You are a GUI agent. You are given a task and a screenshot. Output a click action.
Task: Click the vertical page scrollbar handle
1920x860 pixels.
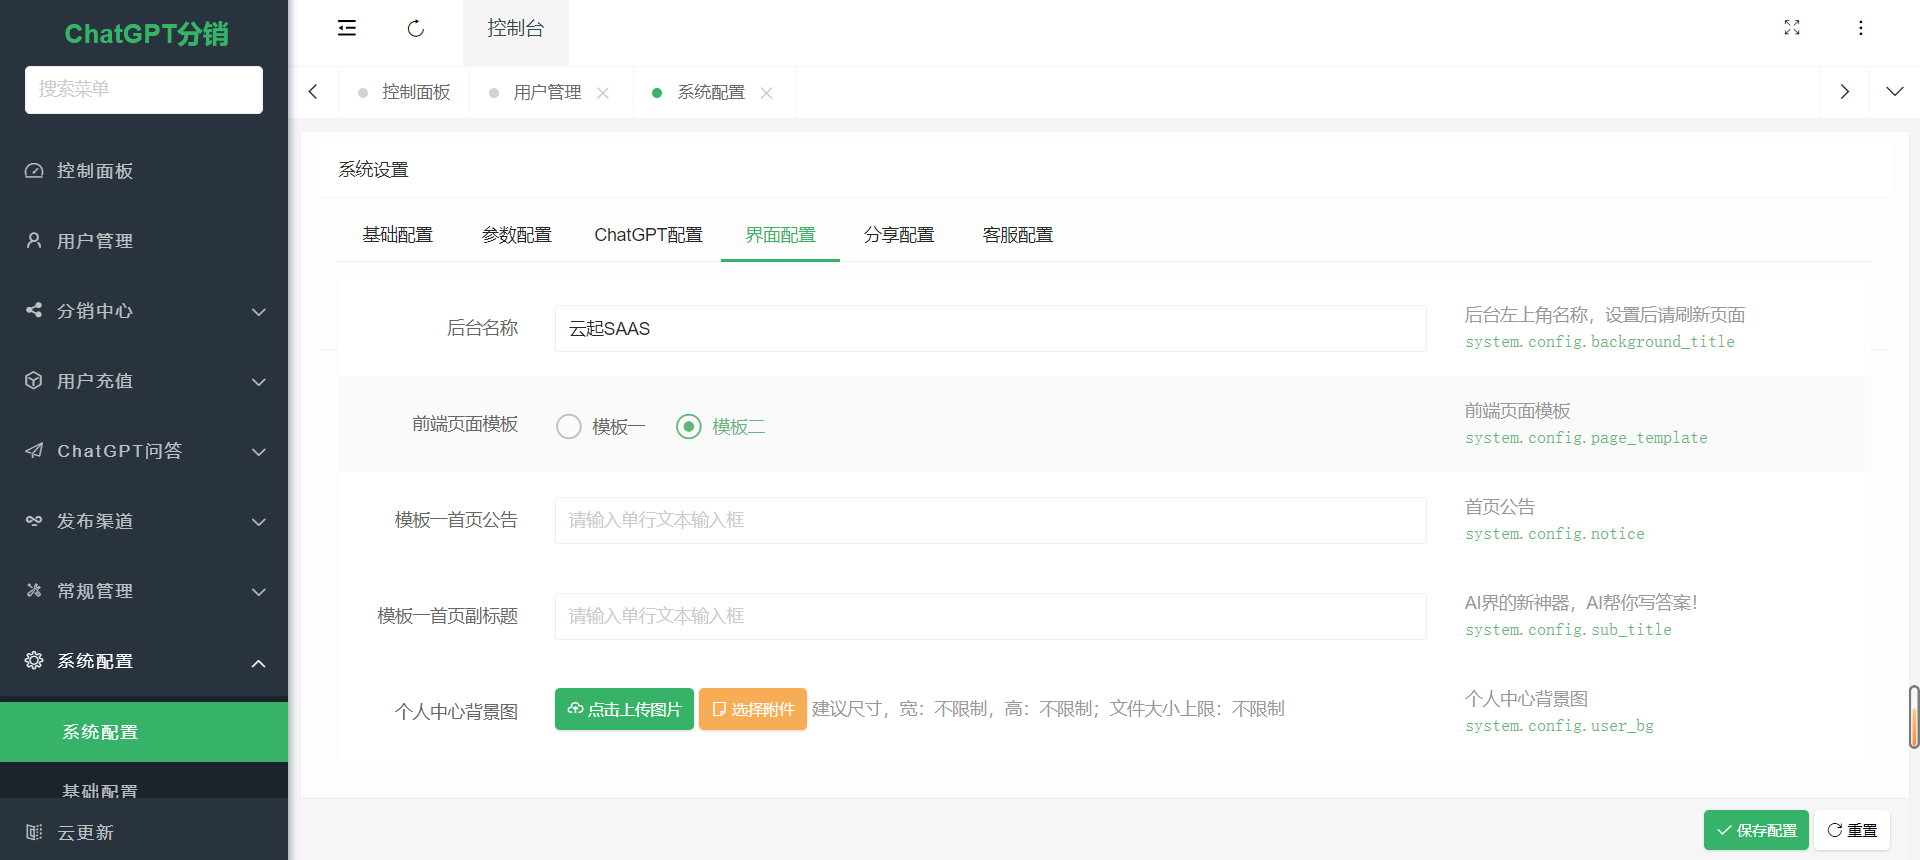point(1914,717)
